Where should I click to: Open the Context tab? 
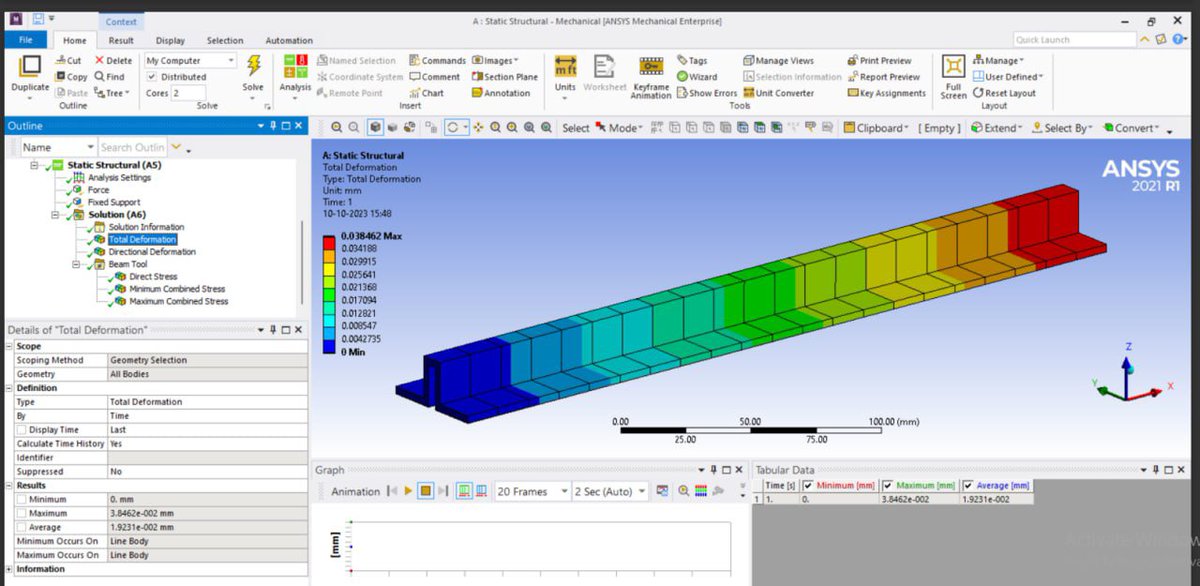pyautogui.click(x=121, y=21)
